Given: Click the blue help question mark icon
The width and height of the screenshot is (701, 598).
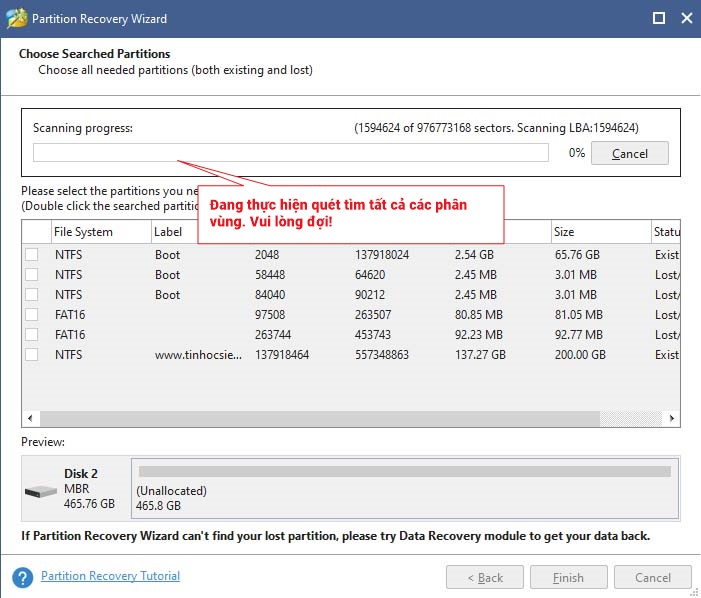Looking at the screenshot, I should click(x=23, y=577).
